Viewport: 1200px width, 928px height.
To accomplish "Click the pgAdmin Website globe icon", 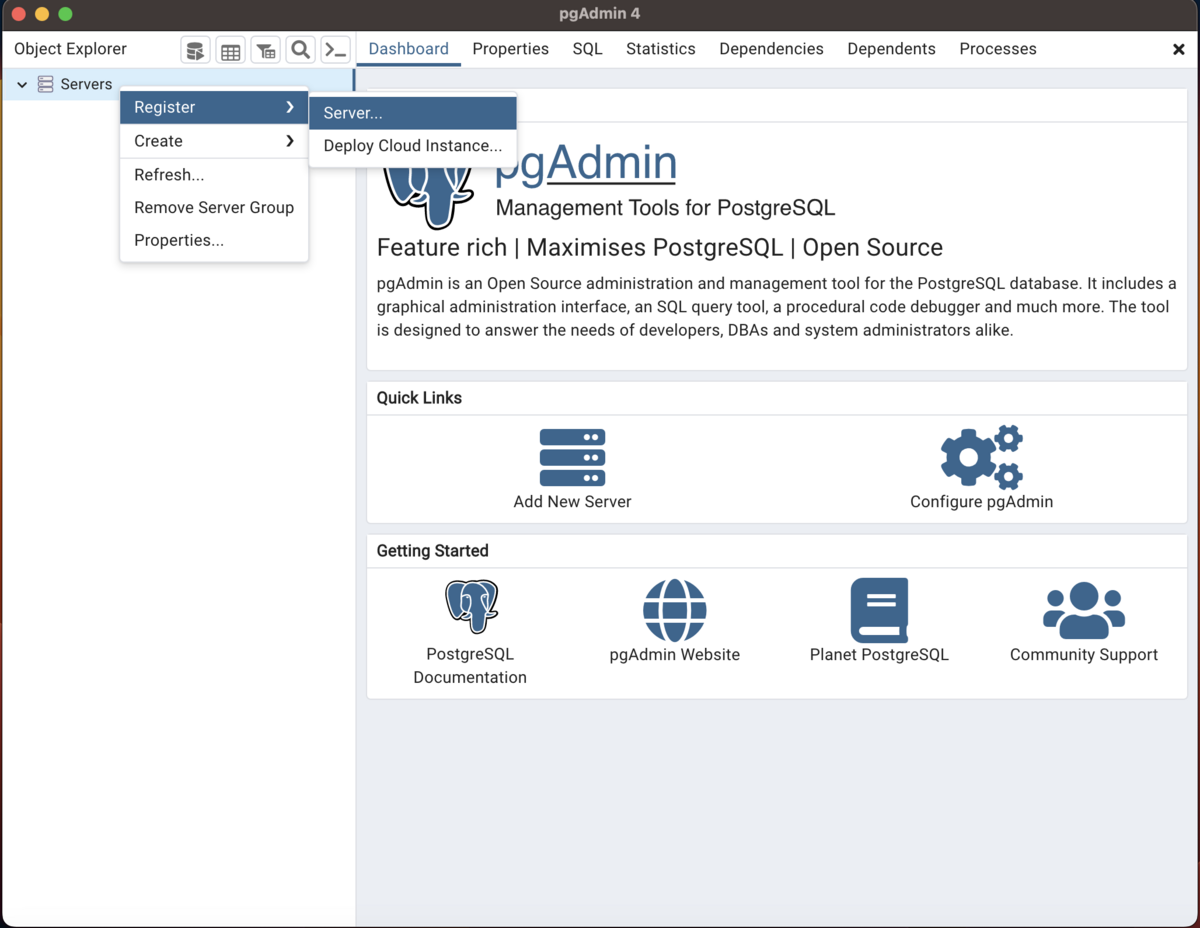I will (675, 610).
